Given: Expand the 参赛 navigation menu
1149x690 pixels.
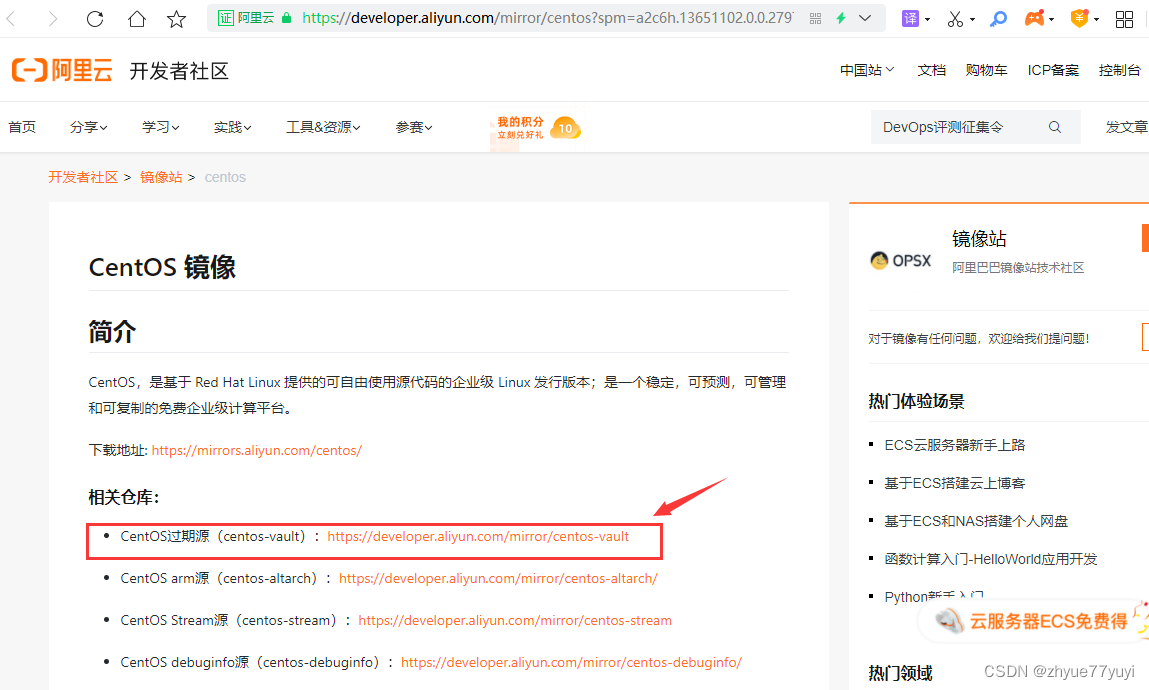Looking at the screenshot, I should coord(414,127).
